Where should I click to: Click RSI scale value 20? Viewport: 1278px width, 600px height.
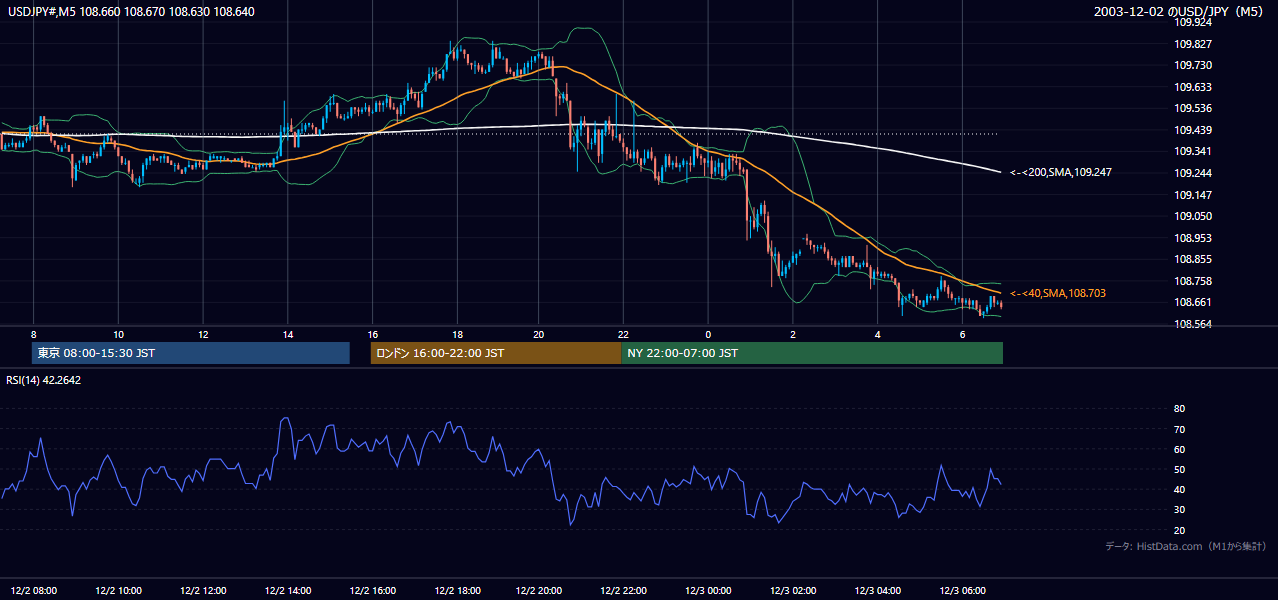[1180, 530]
